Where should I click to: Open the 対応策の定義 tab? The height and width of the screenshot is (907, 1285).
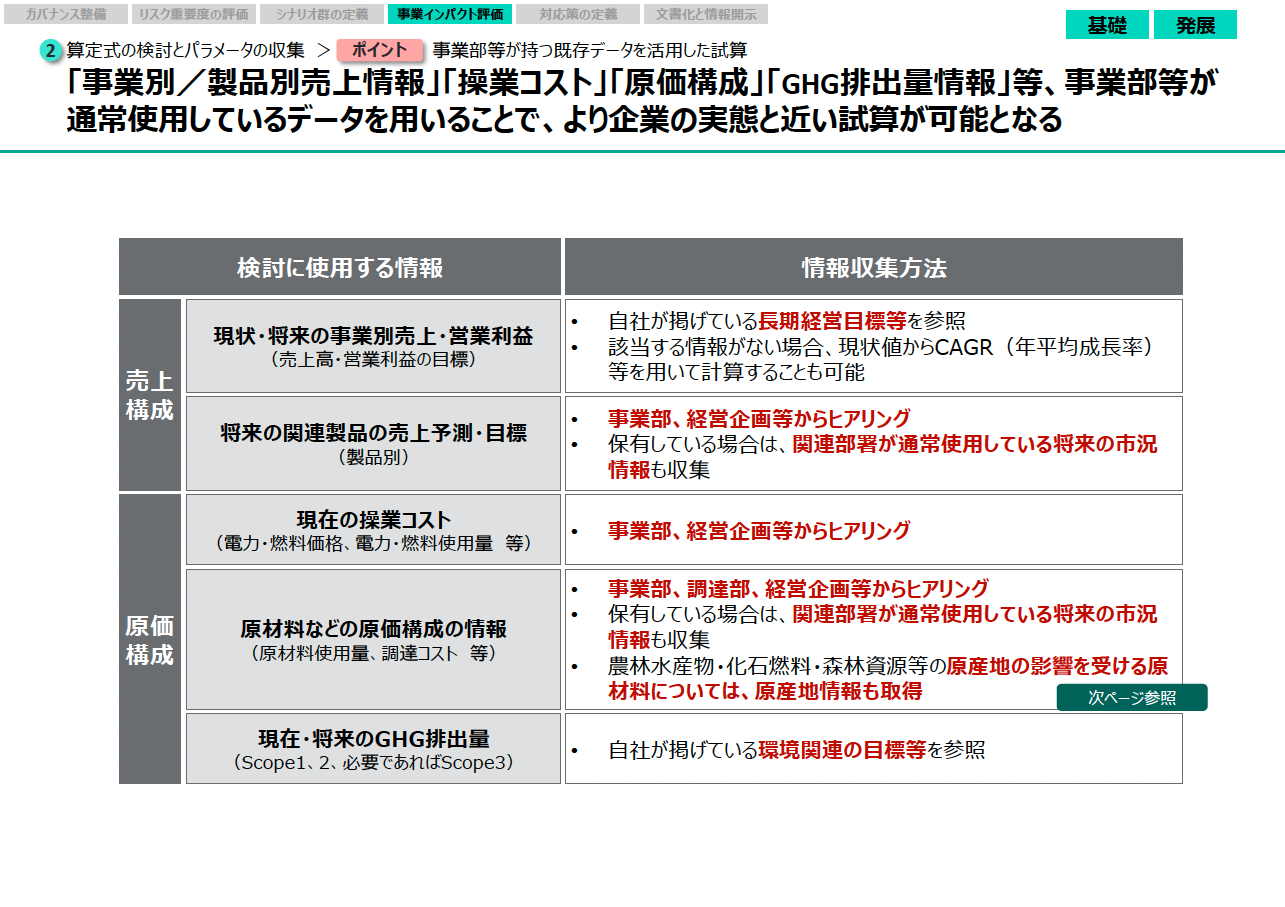point(578,14)
